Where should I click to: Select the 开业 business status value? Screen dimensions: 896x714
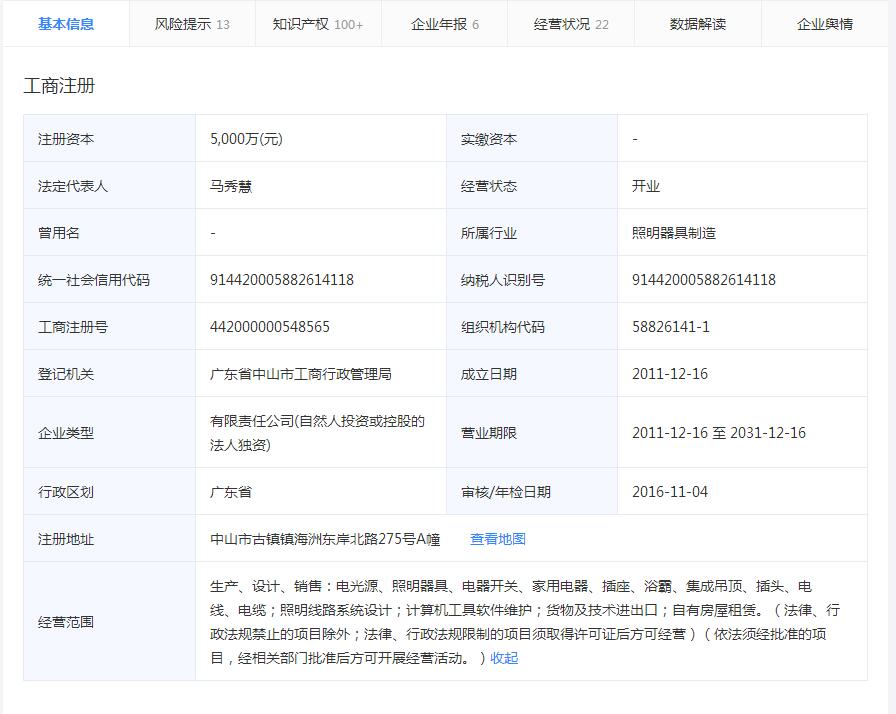(x=646, y=186)
